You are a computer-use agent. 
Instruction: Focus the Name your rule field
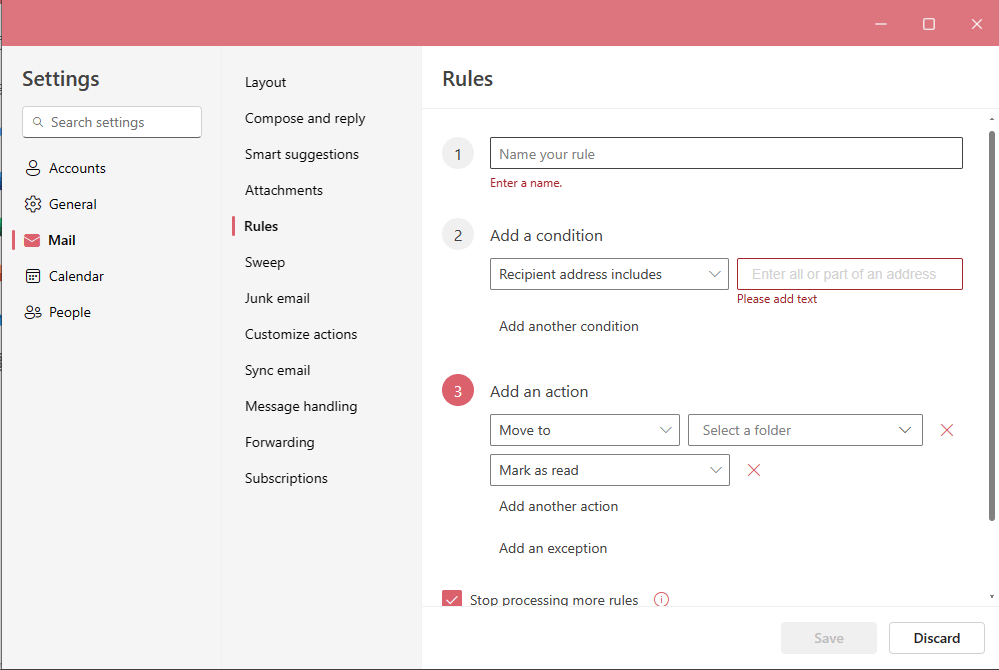tap(726, 153)
